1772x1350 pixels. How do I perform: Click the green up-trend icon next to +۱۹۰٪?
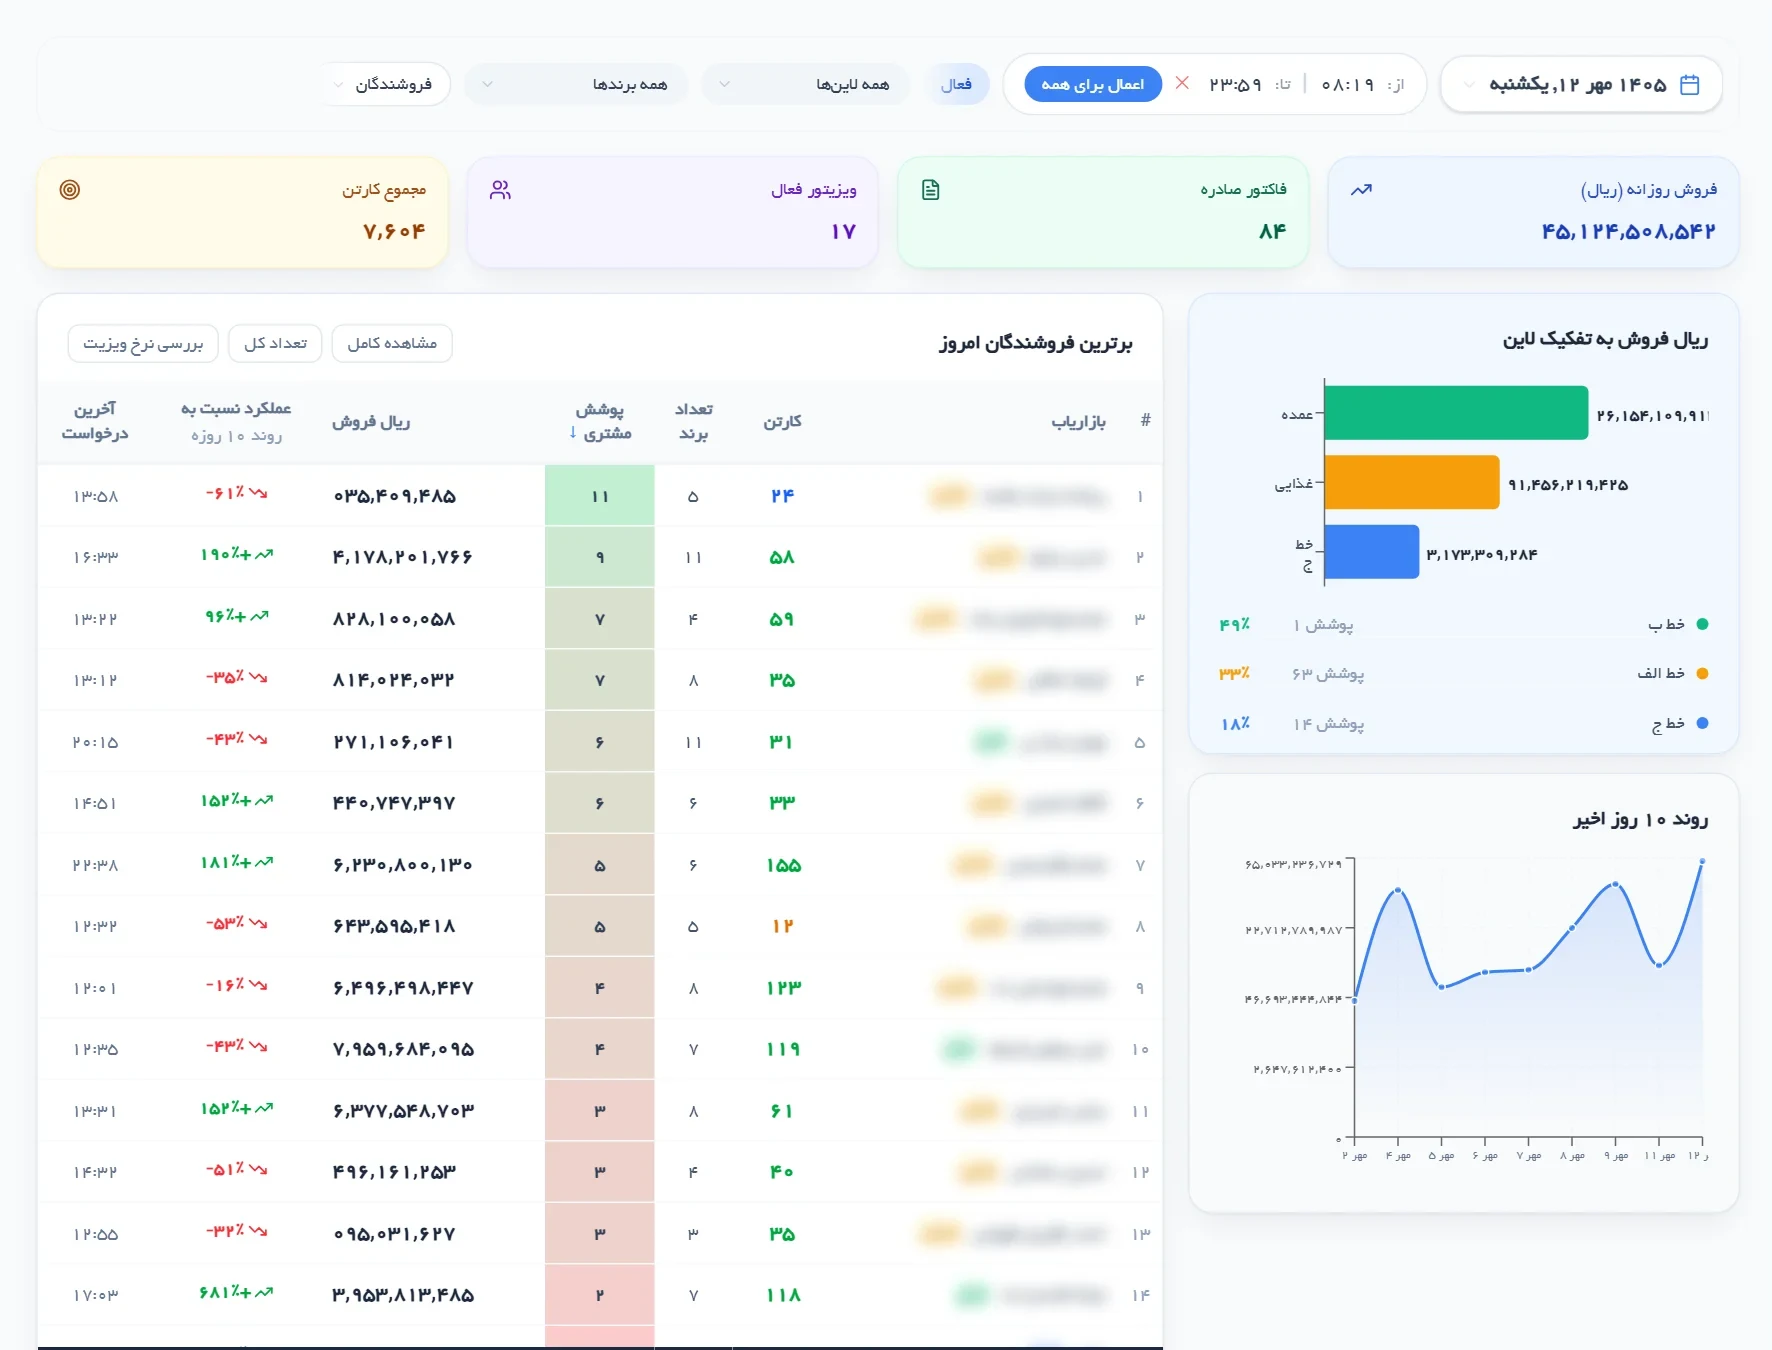tap(264, 554)
